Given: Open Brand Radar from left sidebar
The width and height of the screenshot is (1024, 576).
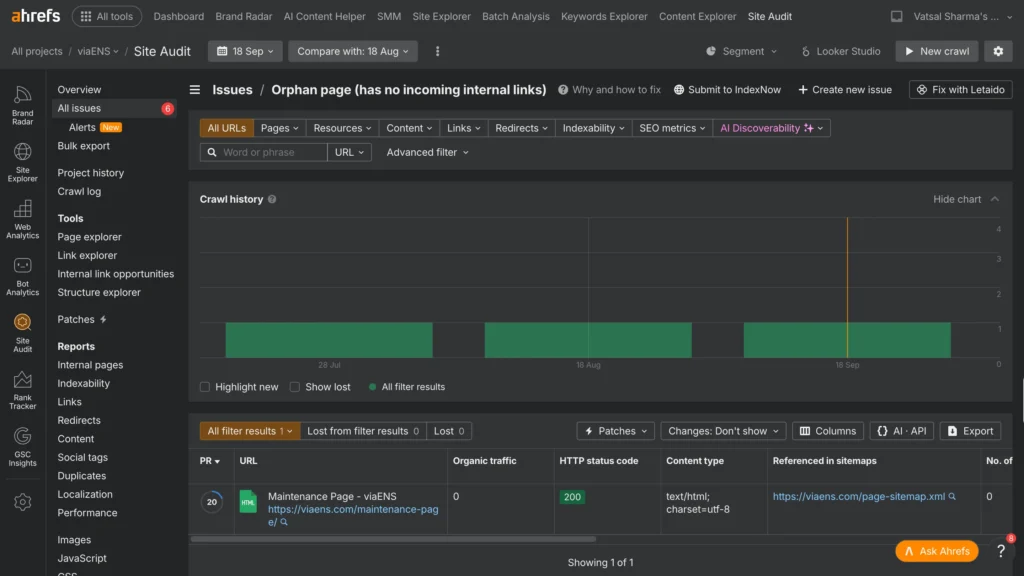Looking at the screenshot, I should [x=22, y=105].
